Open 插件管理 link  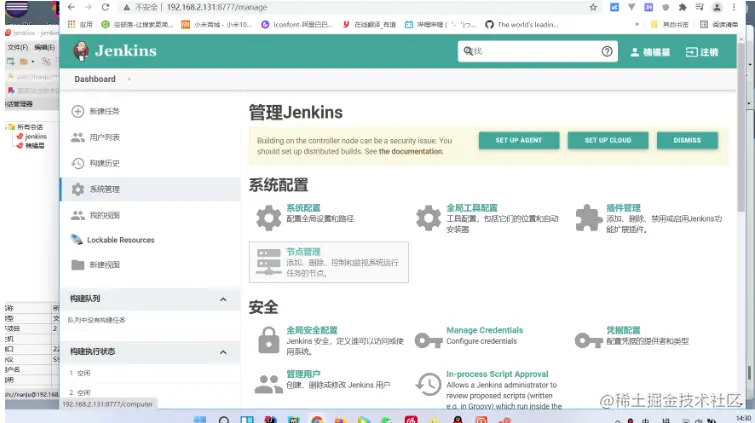tap(623, 208)
